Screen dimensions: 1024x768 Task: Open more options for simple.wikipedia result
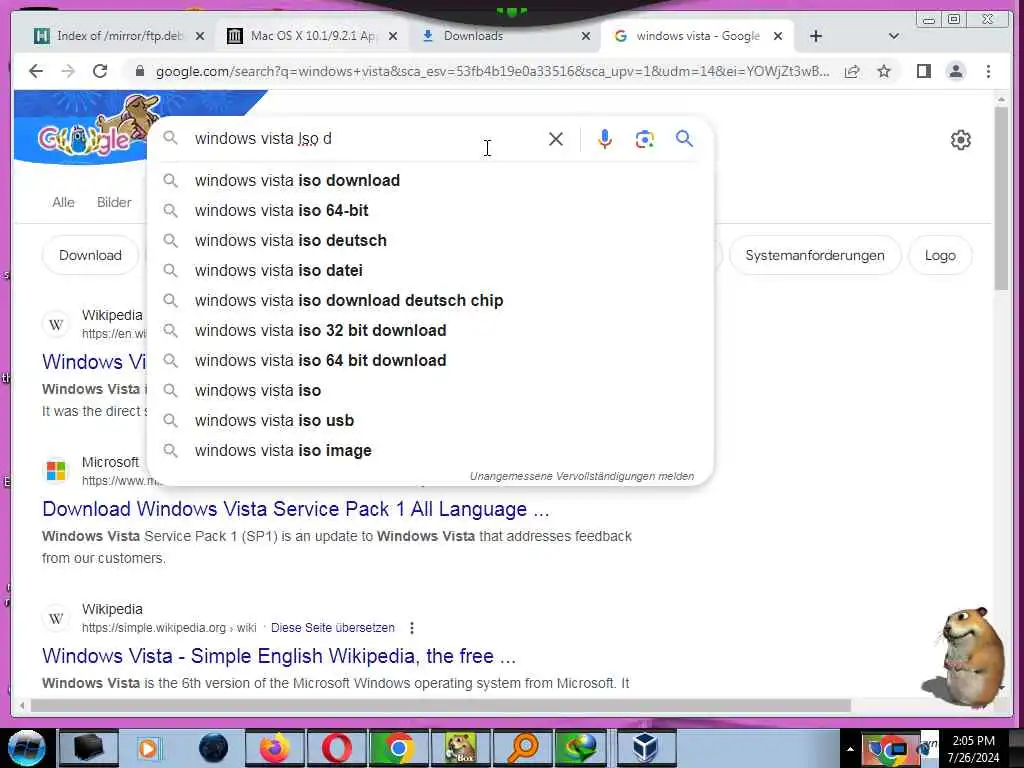pyautogui.click(x=411, y=628)
